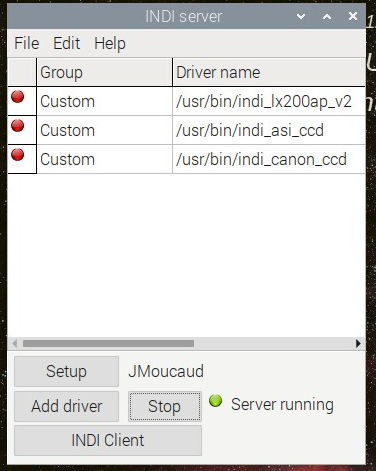
Task: Click horizontal scrollbar left arrow
Action: pyautogui.click(x=15, y=343)
